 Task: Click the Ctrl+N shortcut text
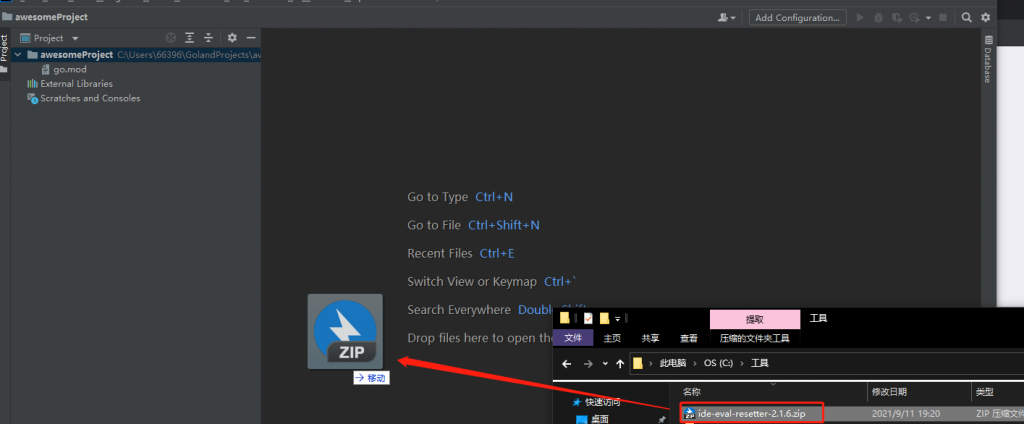[x=494, y=197]
